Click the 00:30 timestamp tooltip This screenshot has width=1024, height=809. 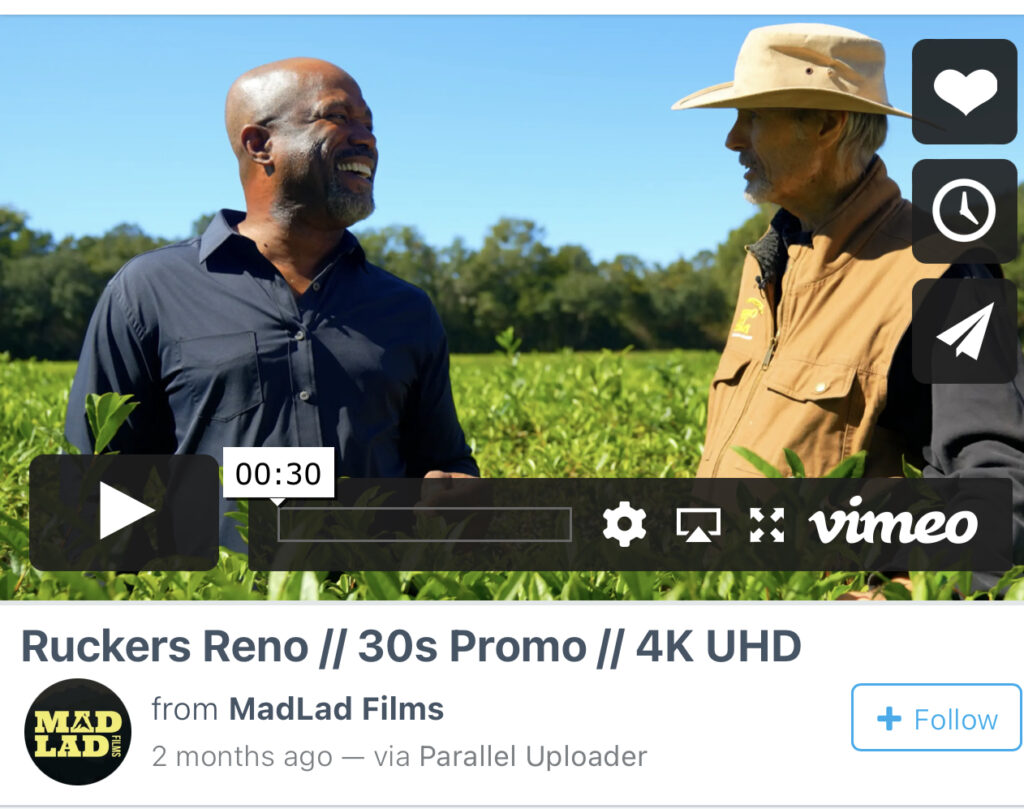click(x=278, y=473)
